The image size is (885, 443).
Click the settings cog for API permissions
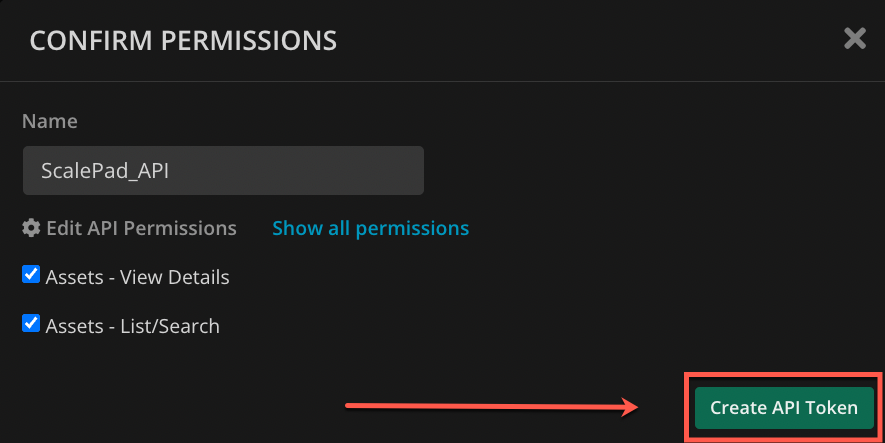(31, 228)
